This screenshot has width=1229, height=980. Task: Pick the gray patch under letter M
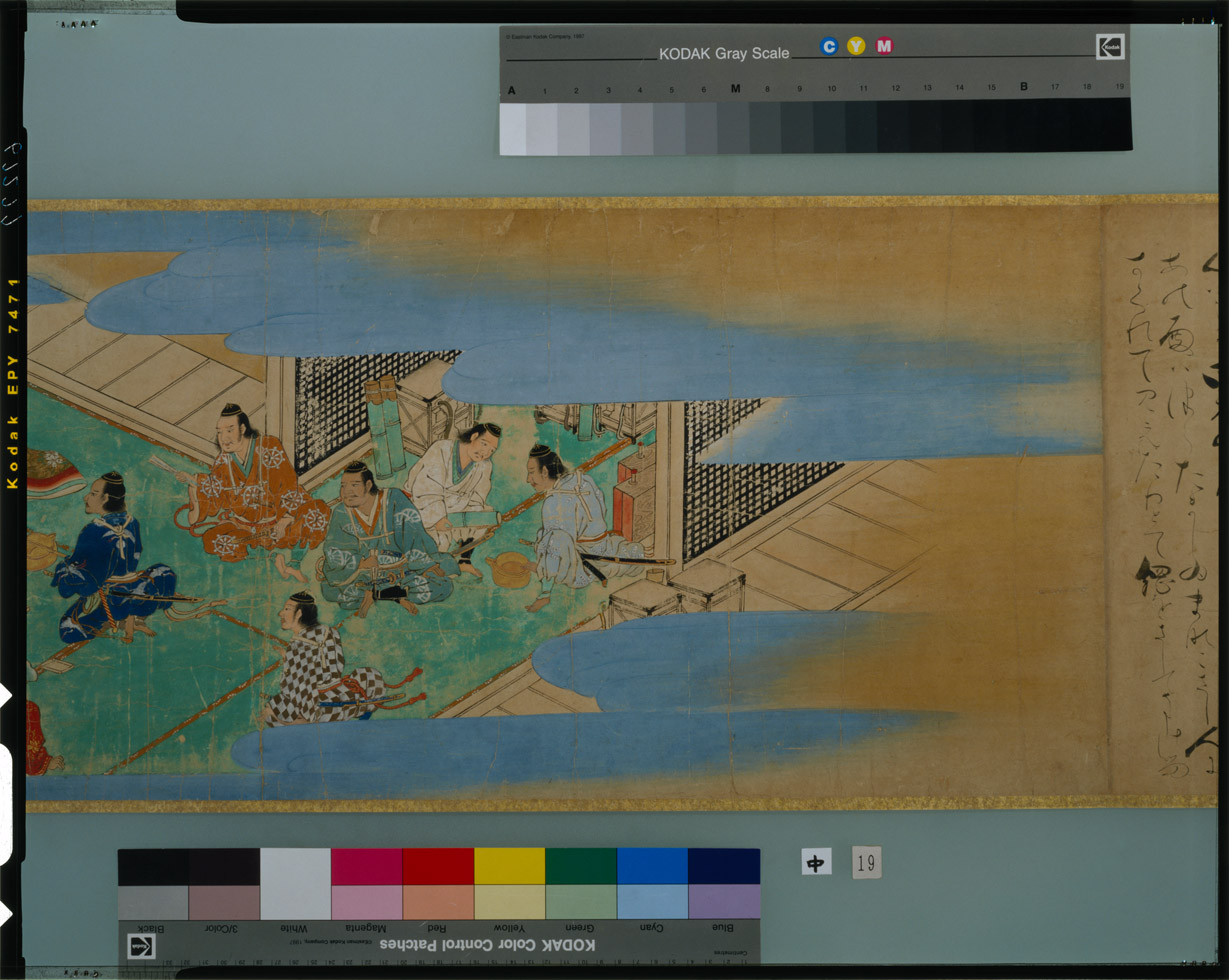[x=735, y=128]
